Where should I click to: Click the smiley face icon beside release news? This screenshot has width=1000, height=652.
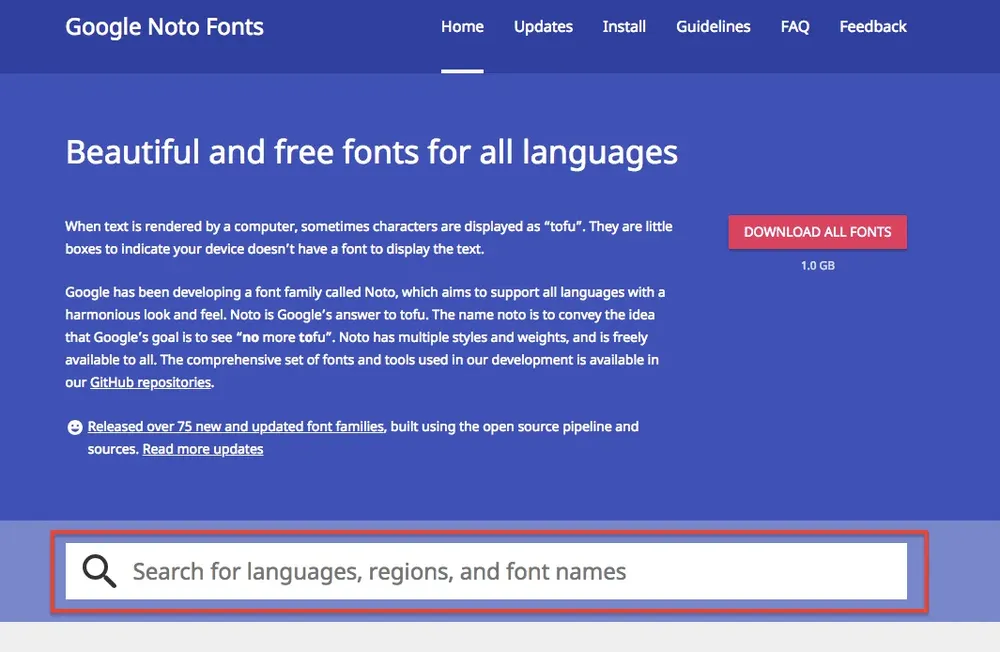click(x=75, y=427)
